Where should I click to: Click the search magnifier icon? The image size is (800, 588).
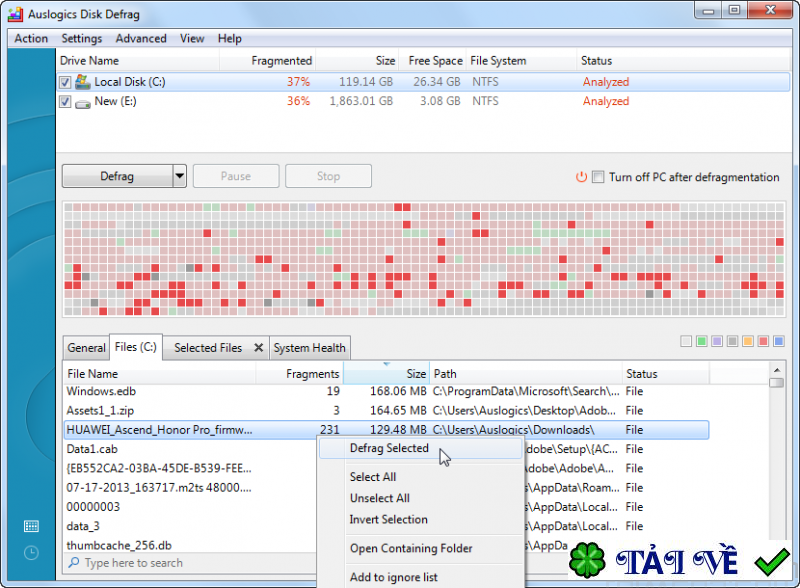pyautogui.click(x=74, y=562)
